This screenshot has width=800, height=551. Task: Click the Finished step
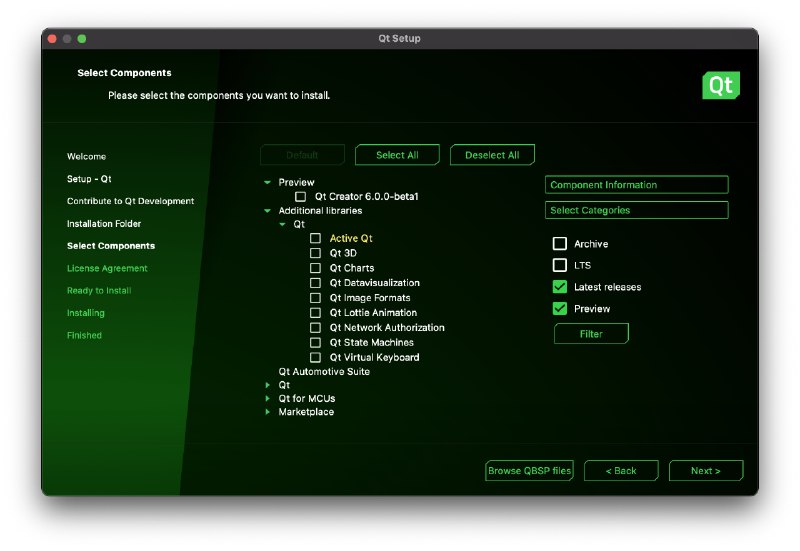(x=84, y=335)
